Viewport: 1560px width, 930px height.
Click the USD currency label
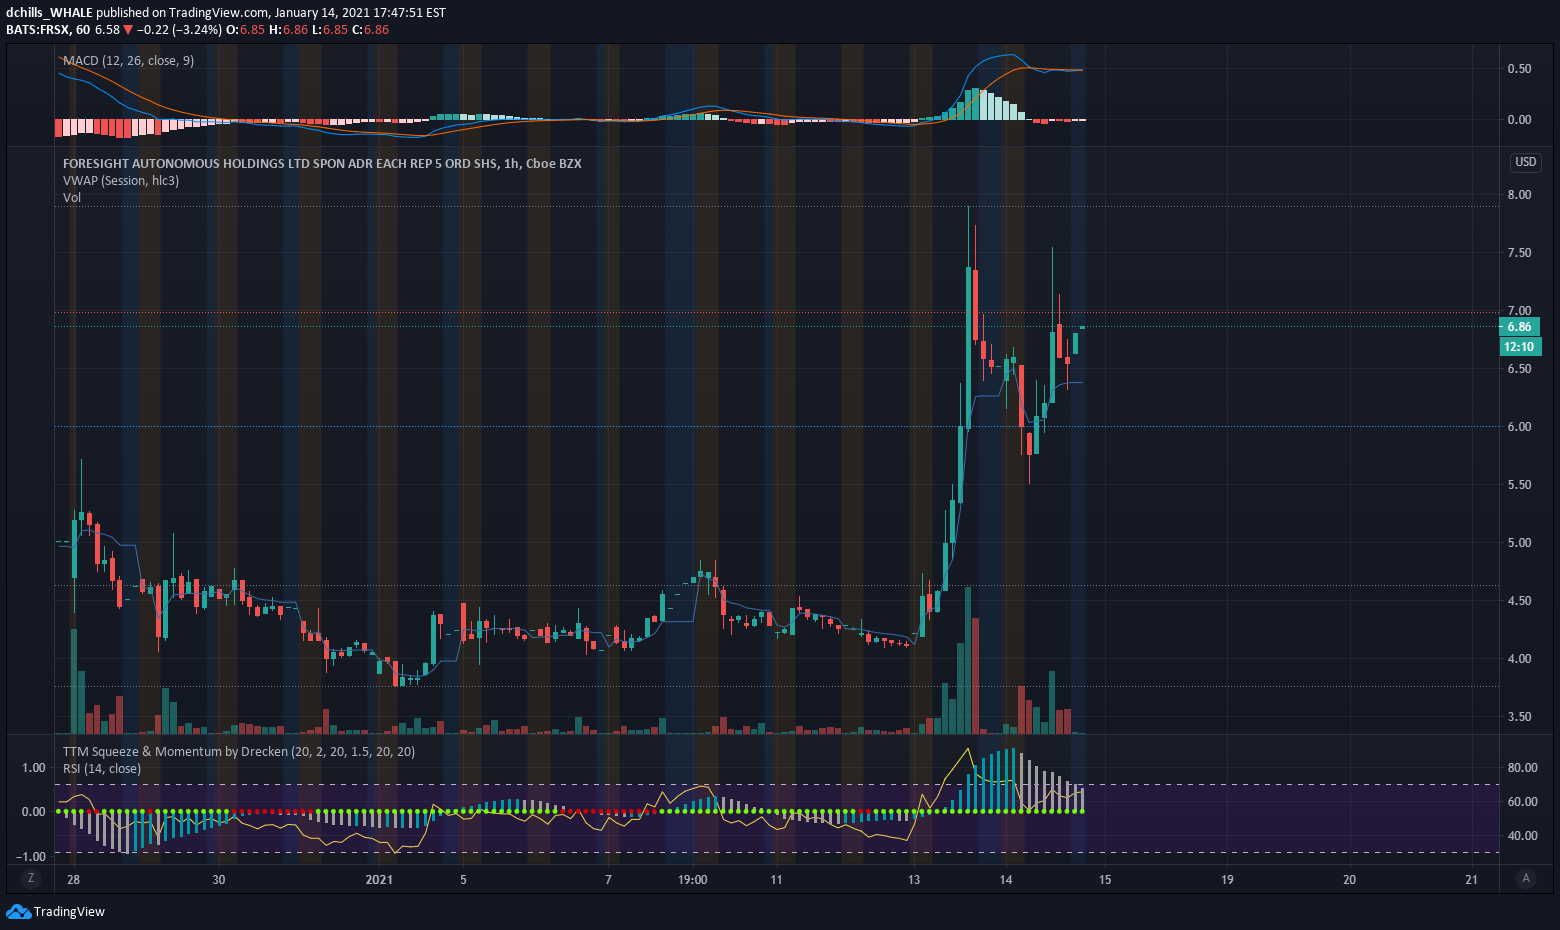1525,162
